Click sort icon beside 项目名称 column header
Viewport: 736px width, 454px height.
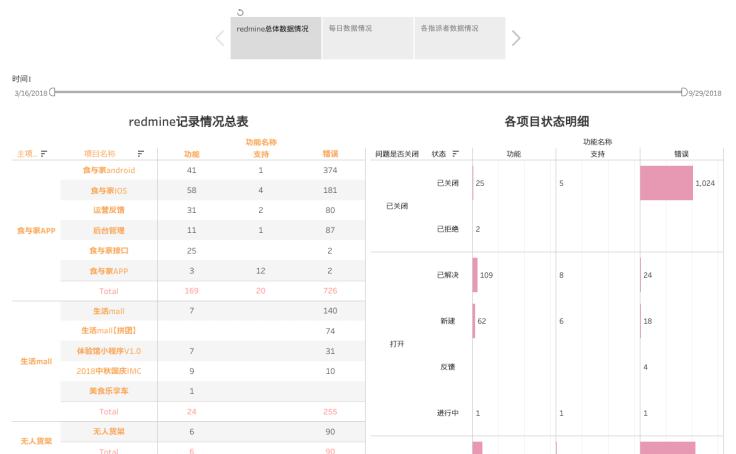141,154
